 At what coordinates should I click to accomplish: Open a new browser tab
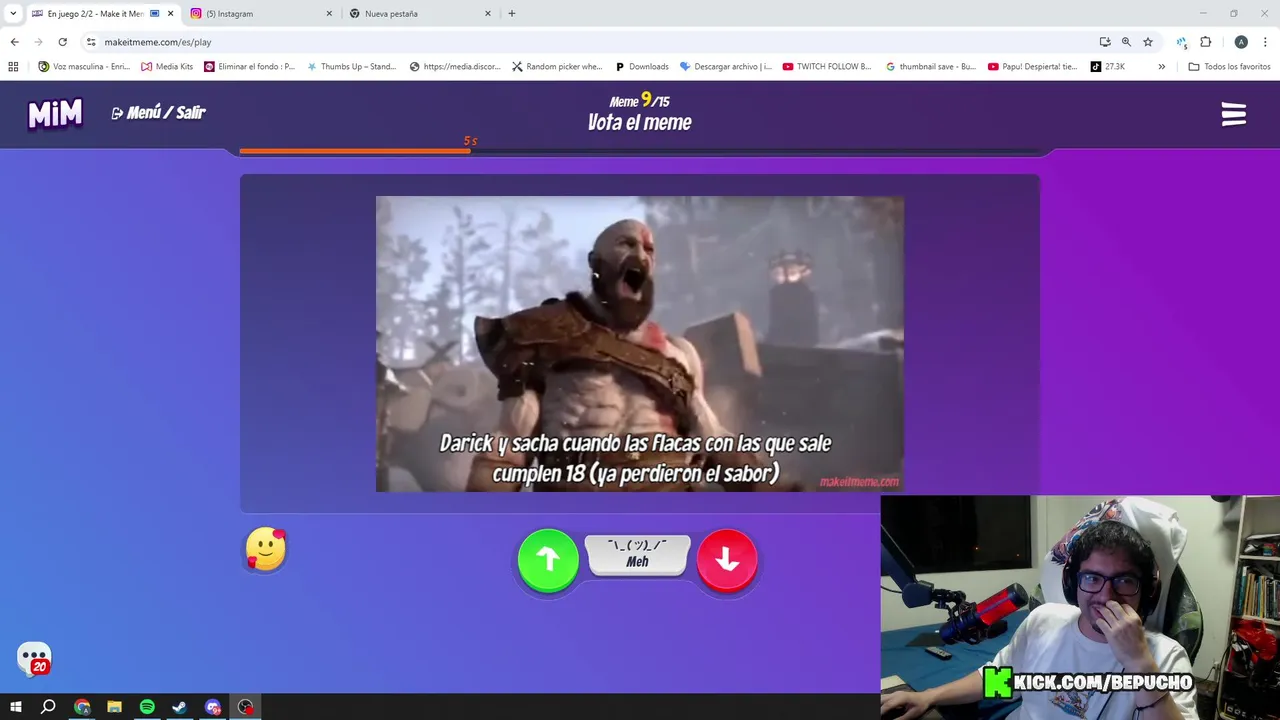pyautogui.click(x=512, y=14)
